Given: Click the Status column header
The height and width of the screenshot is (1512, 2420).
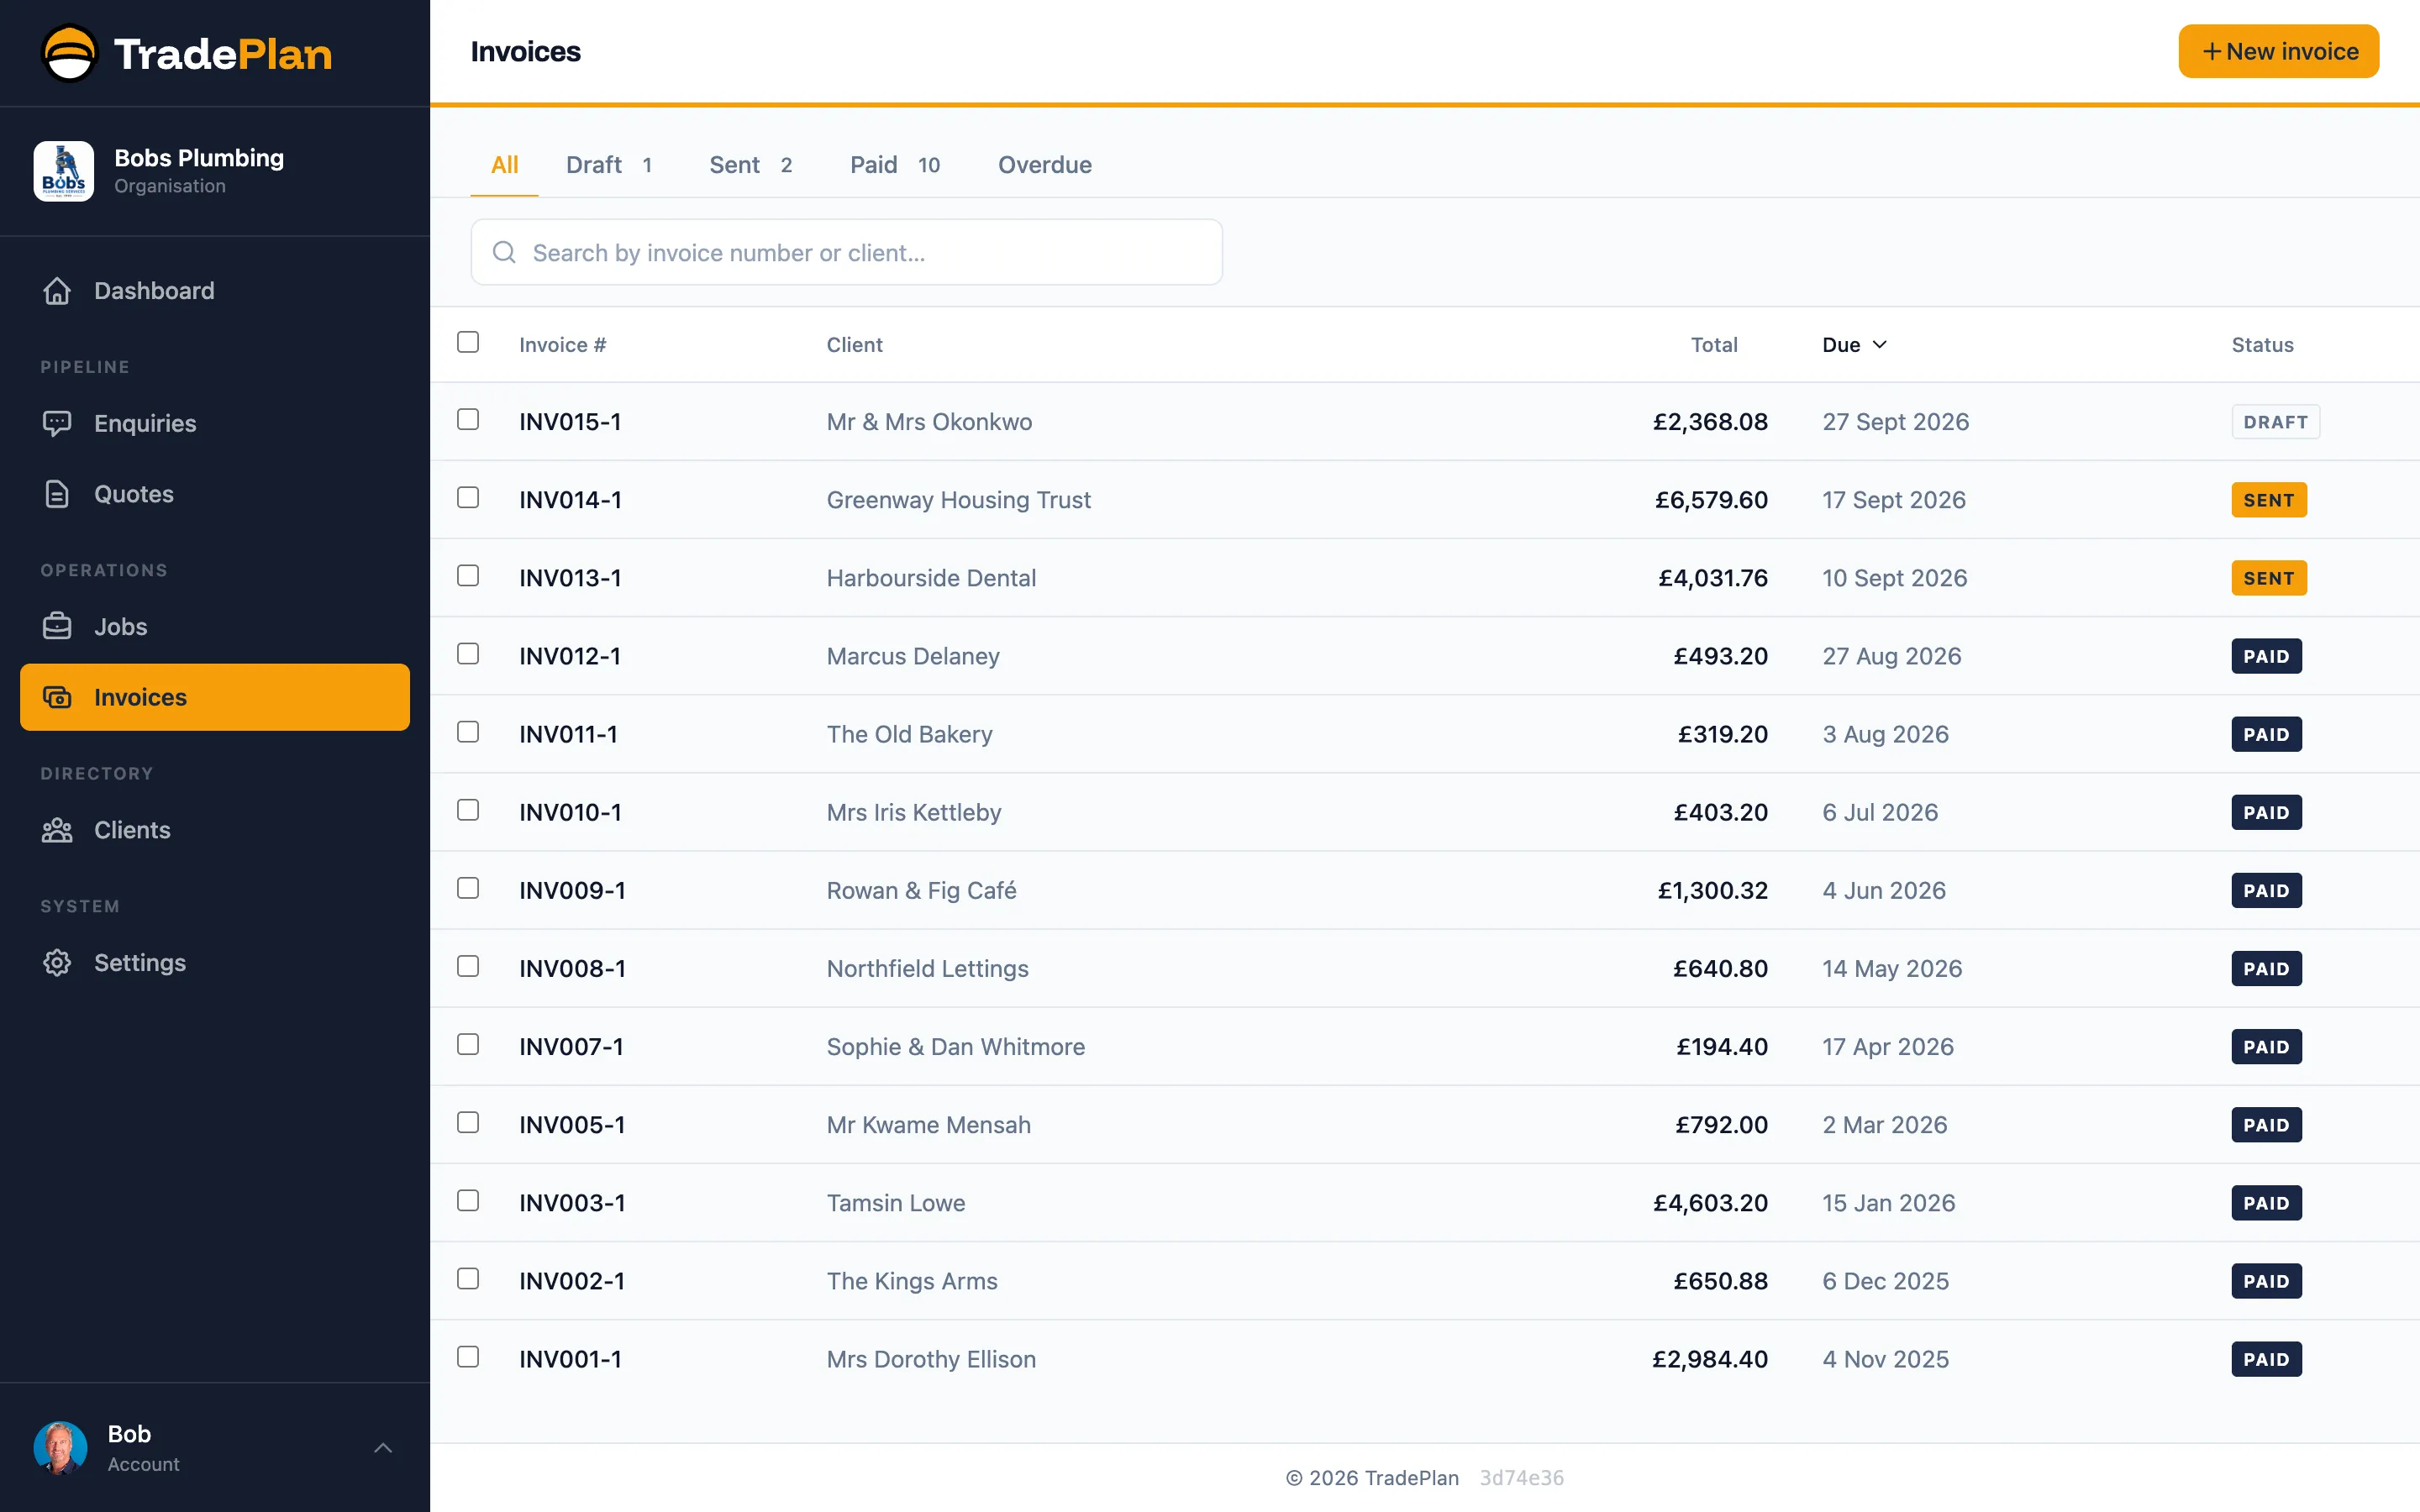Looking at the screenshot, I should point(2262,345).
